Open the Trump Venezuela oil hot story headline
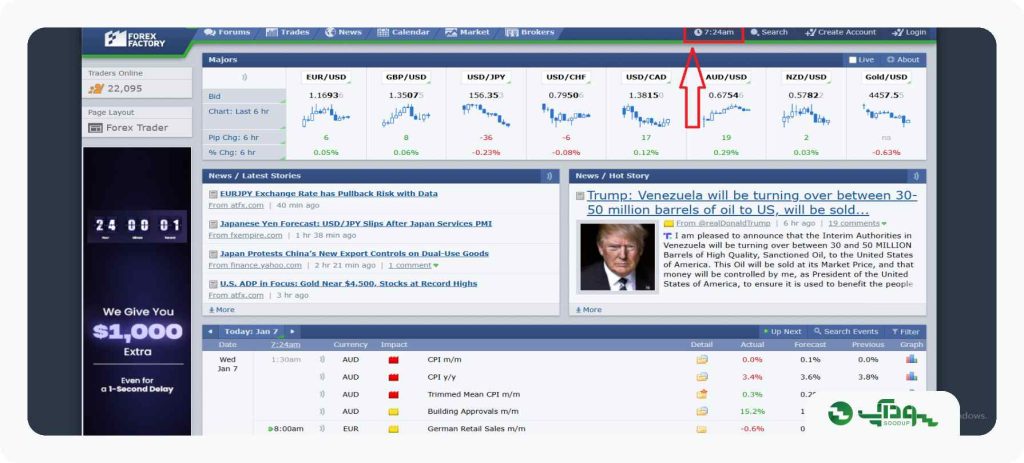The image size is (1024, 463). 752,203
